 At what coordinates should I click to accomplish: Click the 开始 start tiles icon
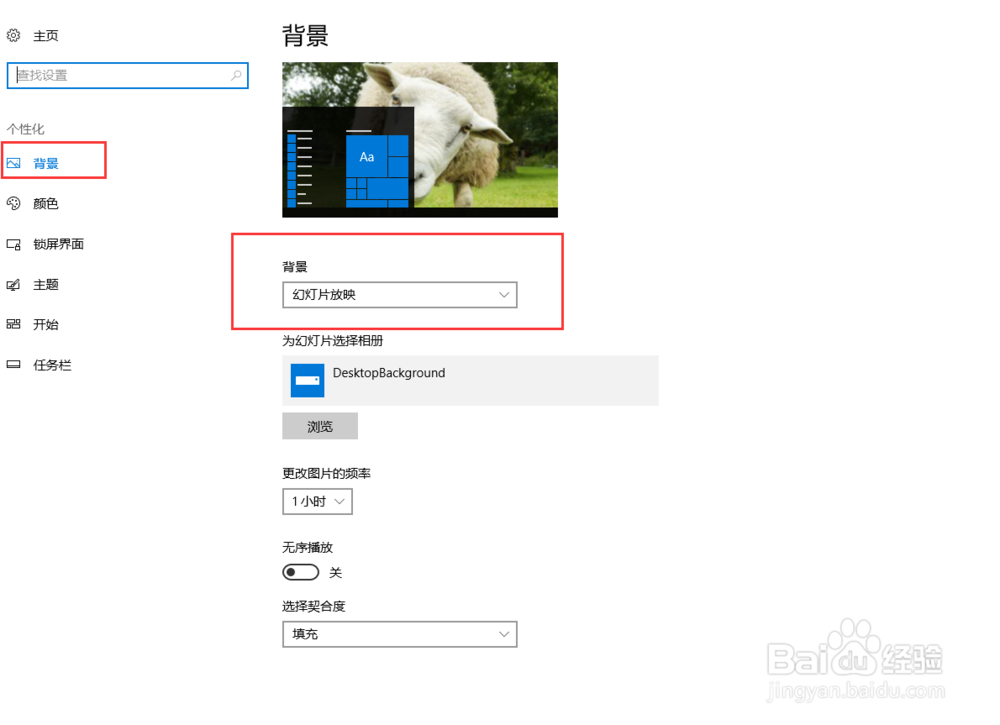click(13, 325)
